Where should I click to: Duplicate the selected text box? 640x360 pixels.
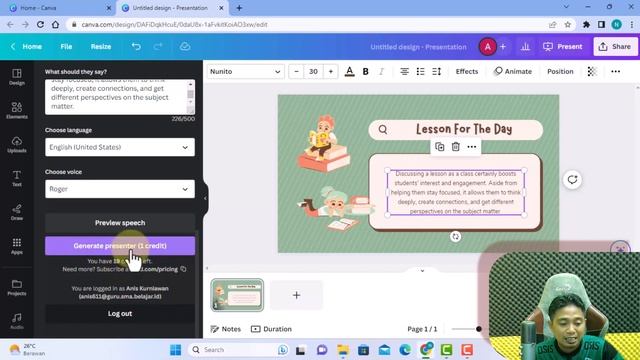click(x=440, y=147)
